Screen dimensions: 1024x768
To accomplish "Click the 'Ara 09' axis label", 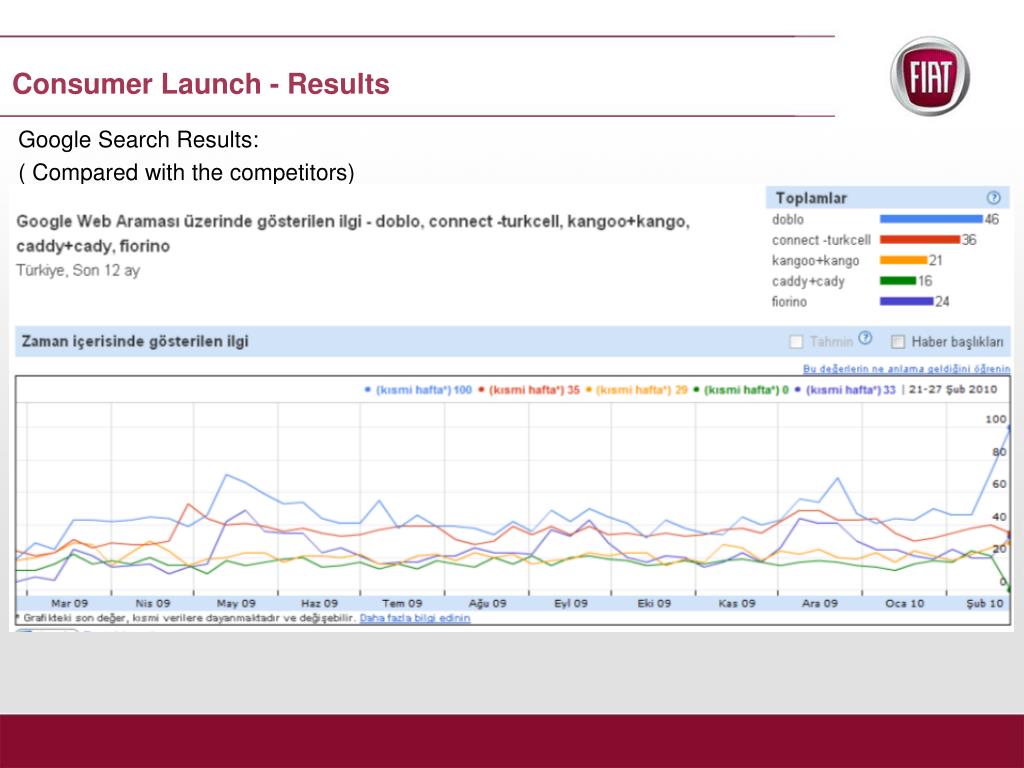I will pos(820,603).
